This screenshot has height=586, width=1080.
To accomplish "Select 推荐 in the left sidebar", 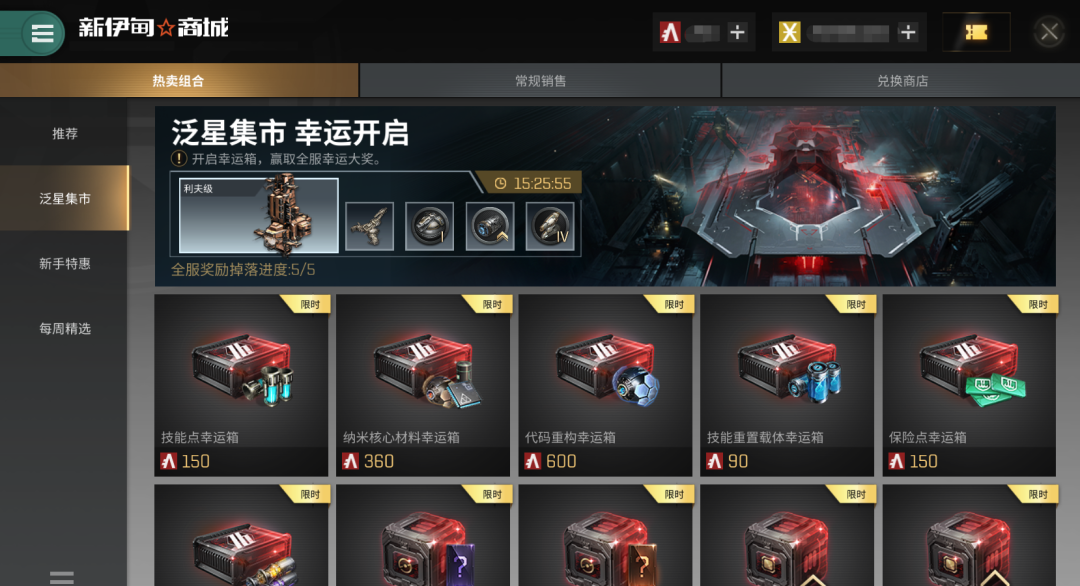I will click(x=64, y=134).
